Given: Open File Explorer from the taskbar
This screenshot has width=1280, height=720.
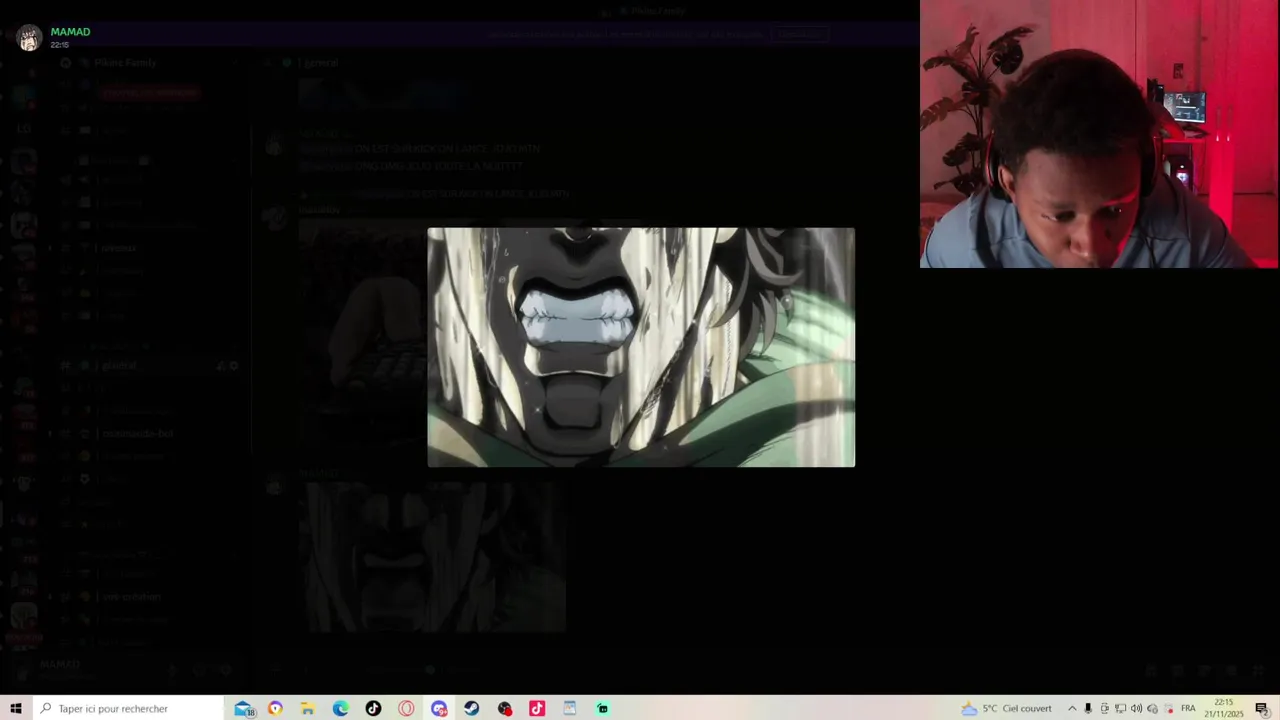Looking at the screenshot, I should [x=308, y=708].
